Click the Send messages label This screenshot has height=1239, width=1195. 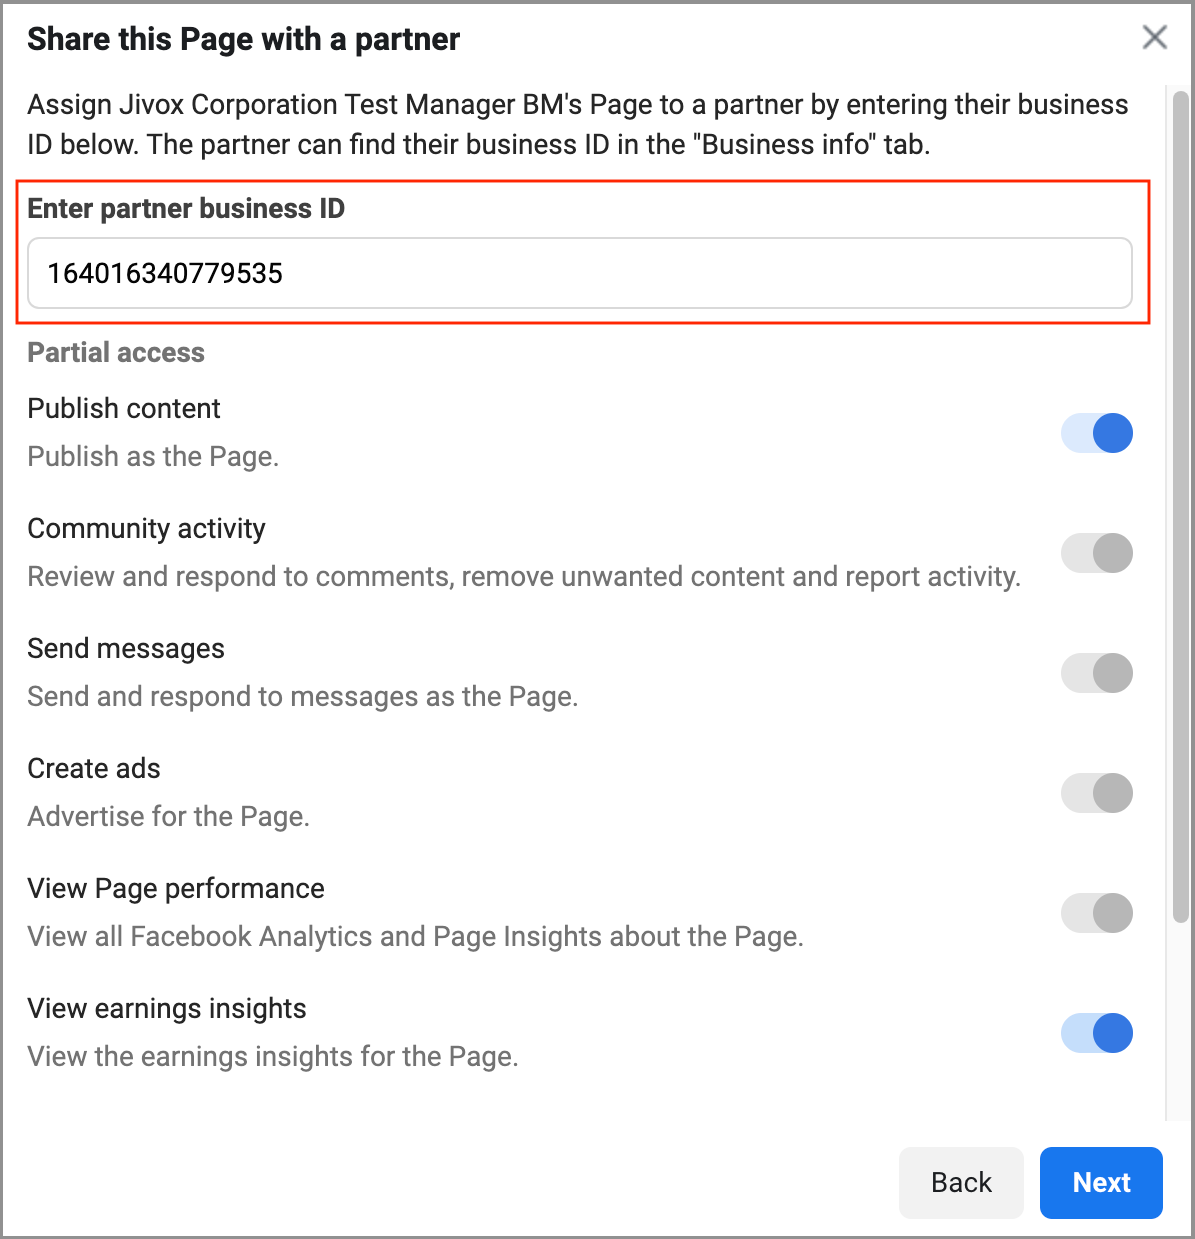[x=126, y=648]
